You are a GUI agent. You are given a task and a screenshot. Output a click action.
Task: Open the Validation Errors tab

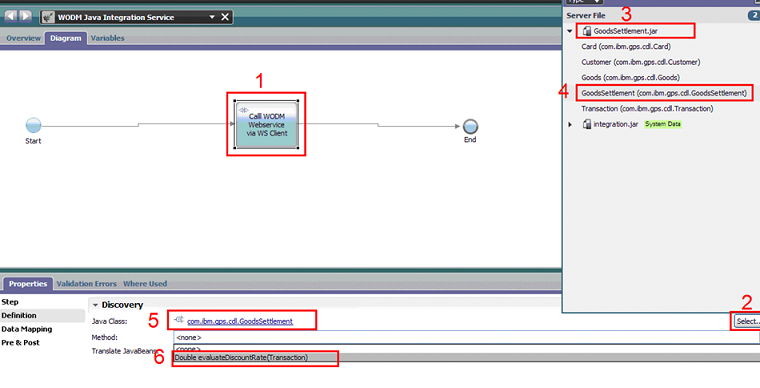point(86,284)
